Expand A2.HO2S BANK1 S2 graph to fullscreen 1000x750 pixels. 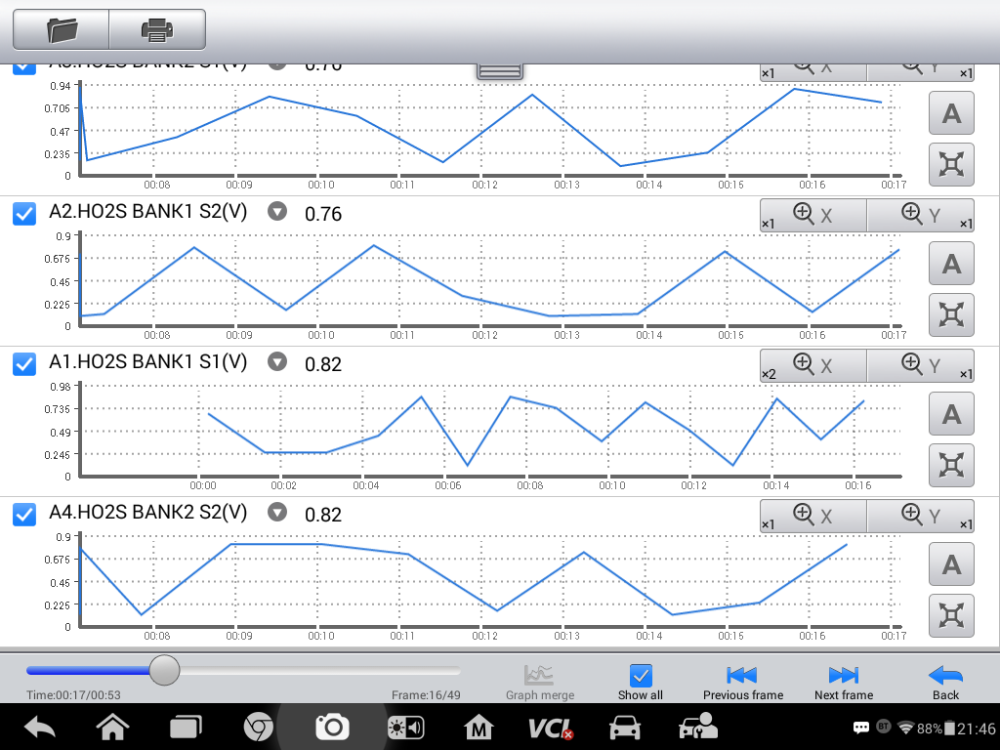(951, 314)
